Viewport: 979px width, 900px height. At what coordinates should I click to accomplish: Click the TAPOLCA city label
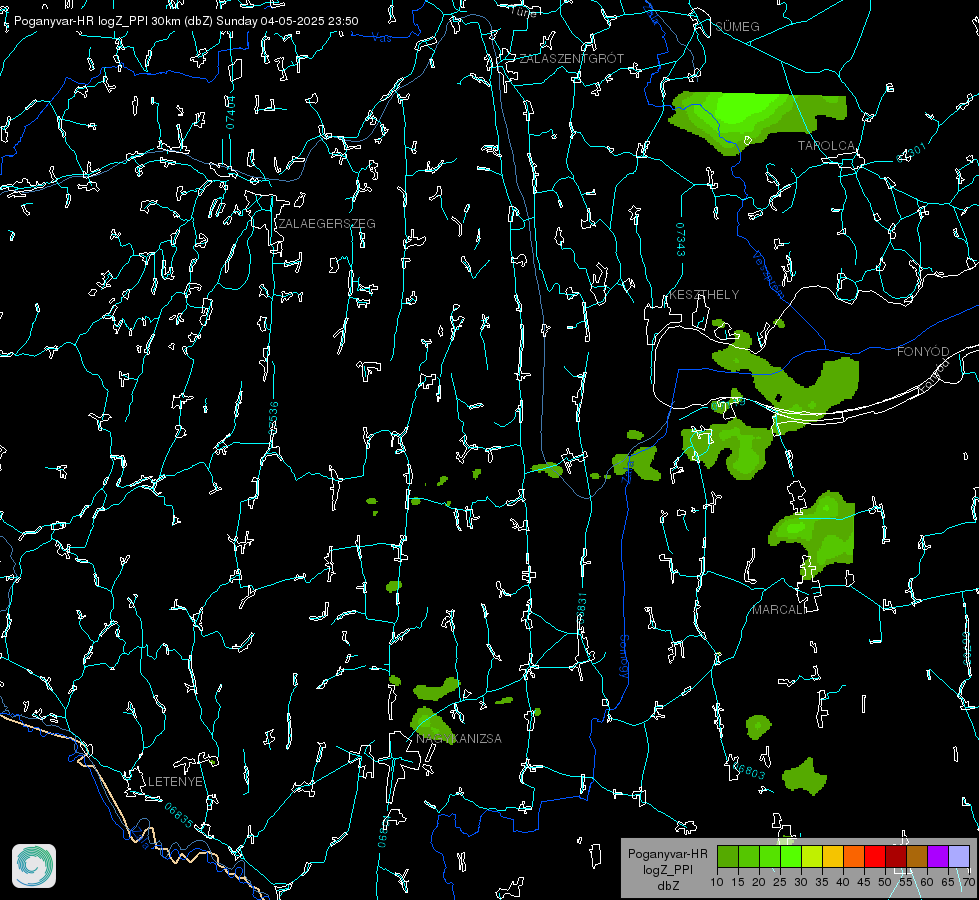(x=826, y=146)
